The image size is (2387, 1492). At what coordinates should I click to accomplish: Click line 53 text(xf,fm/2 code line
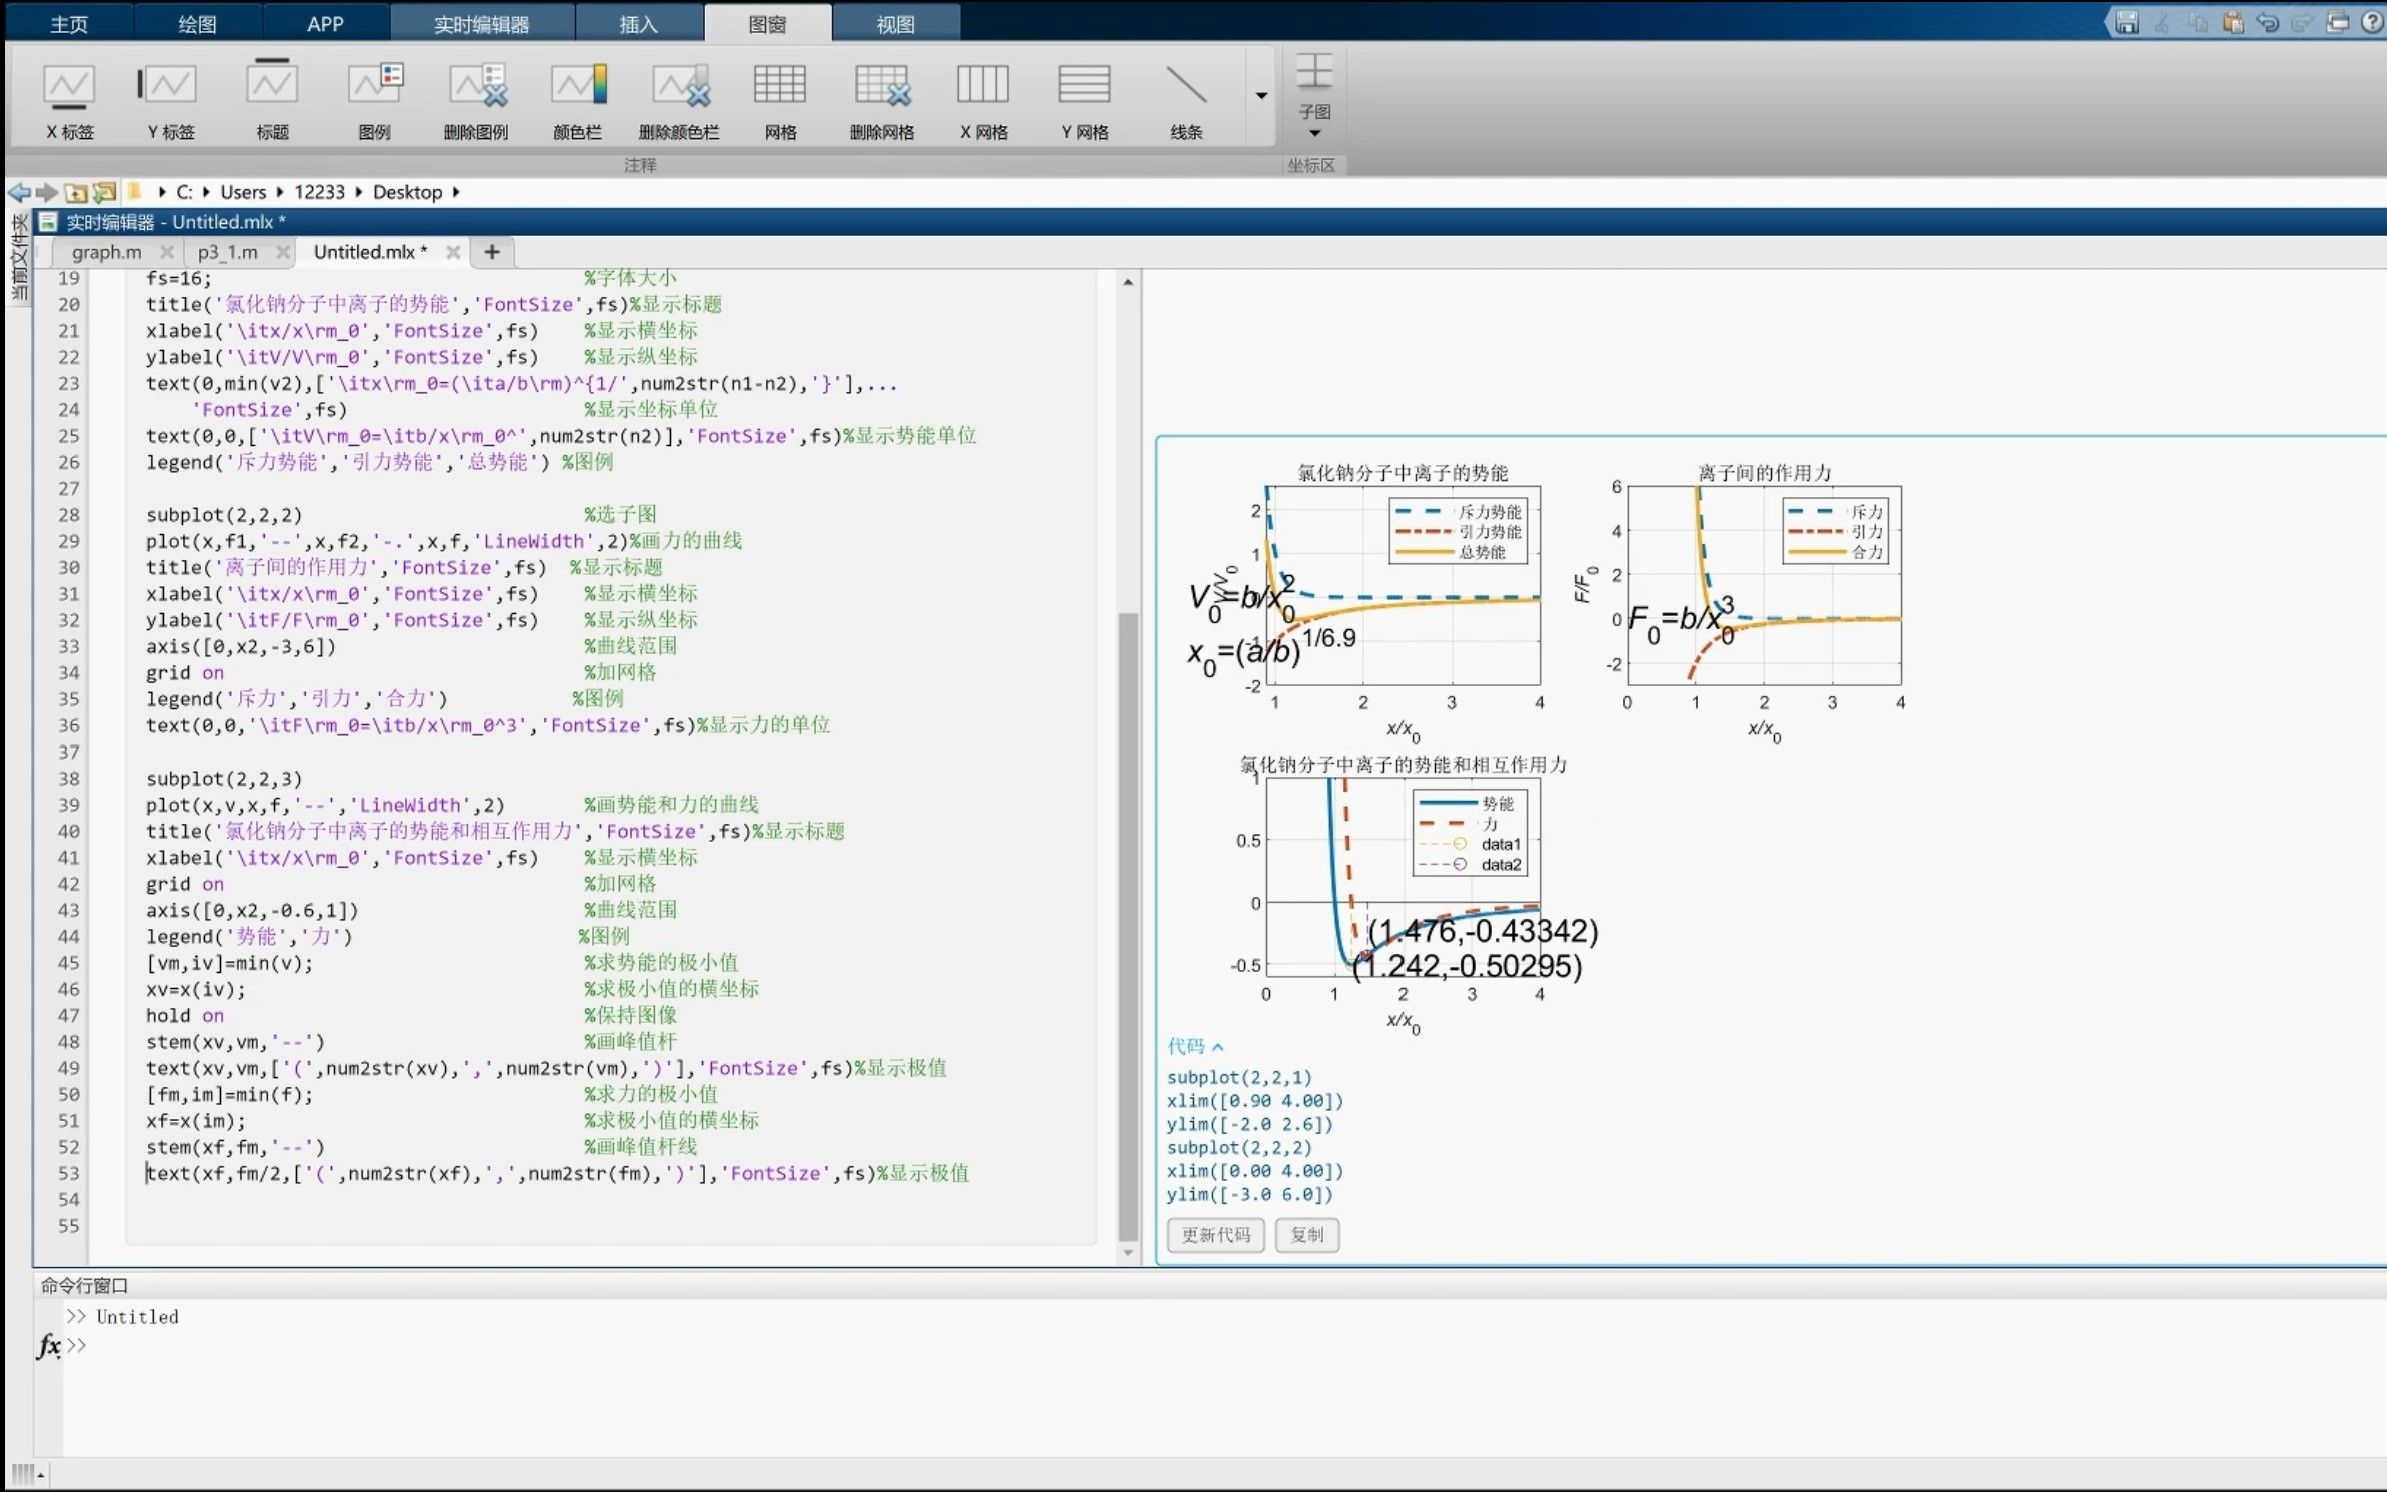coord(557,1173)
